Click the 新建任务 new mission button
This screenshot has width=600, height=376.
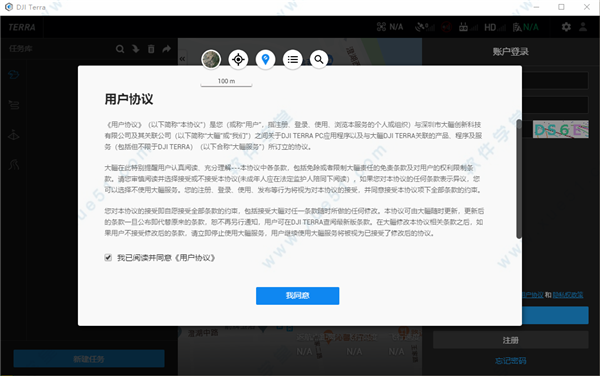point(89,359)
